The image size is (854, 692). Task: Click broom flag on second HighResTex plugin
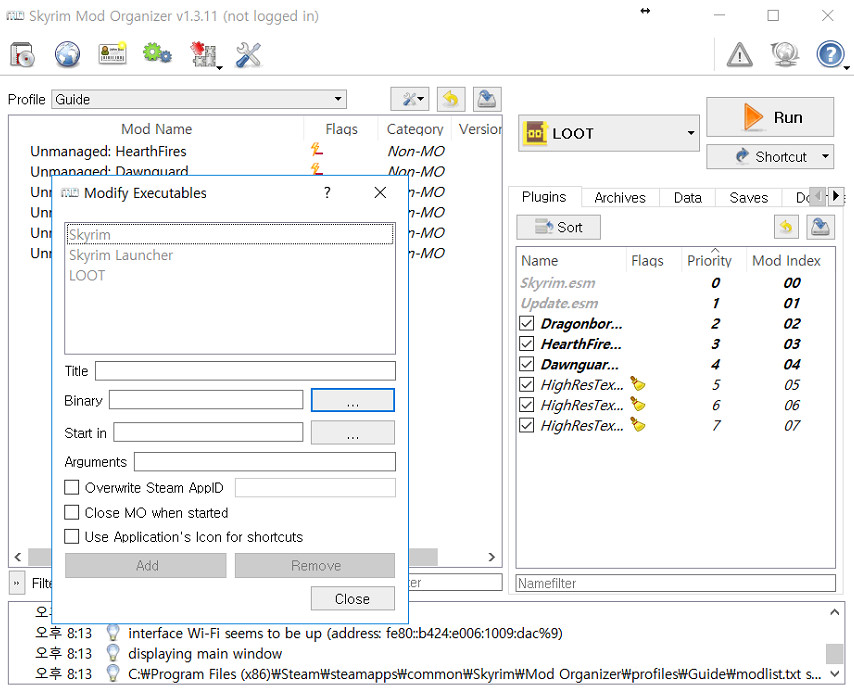(x=638, y=405)
